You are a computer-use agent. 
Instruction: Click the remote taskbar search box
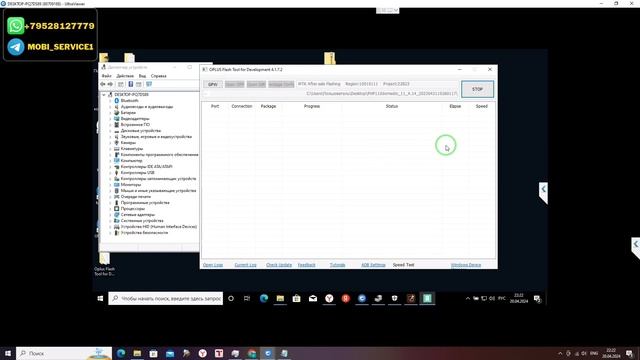[166, 298]
